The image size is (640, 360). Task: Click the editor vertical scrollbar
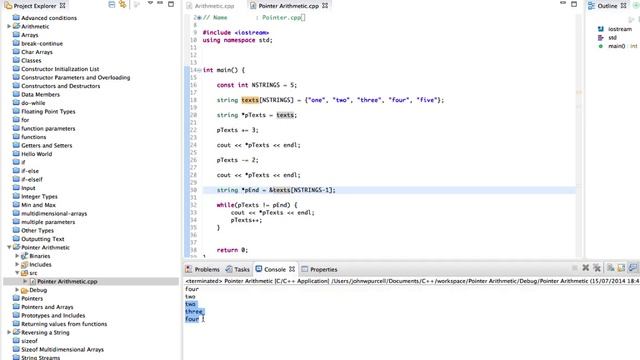pos(579,135)
